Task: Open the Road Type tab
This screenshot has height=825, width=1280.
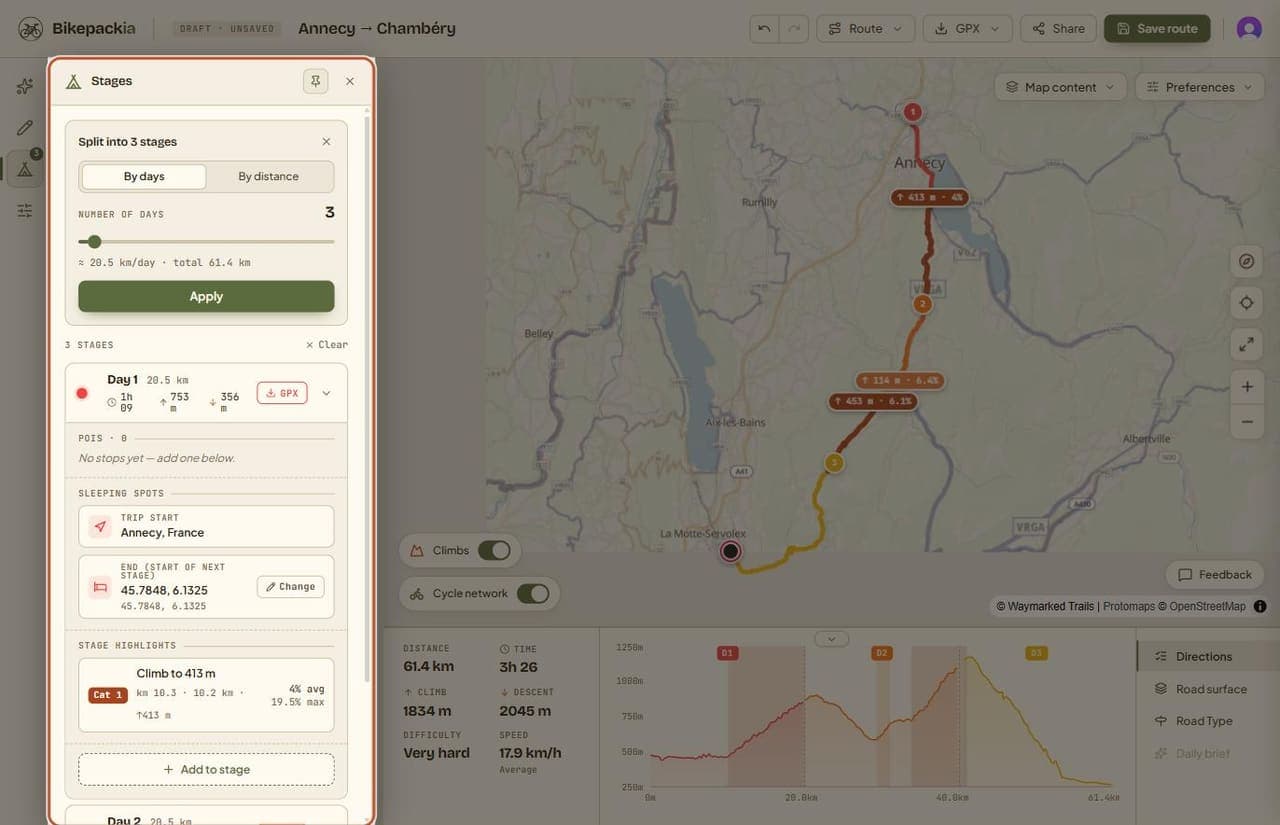Action: point(1208,720)
